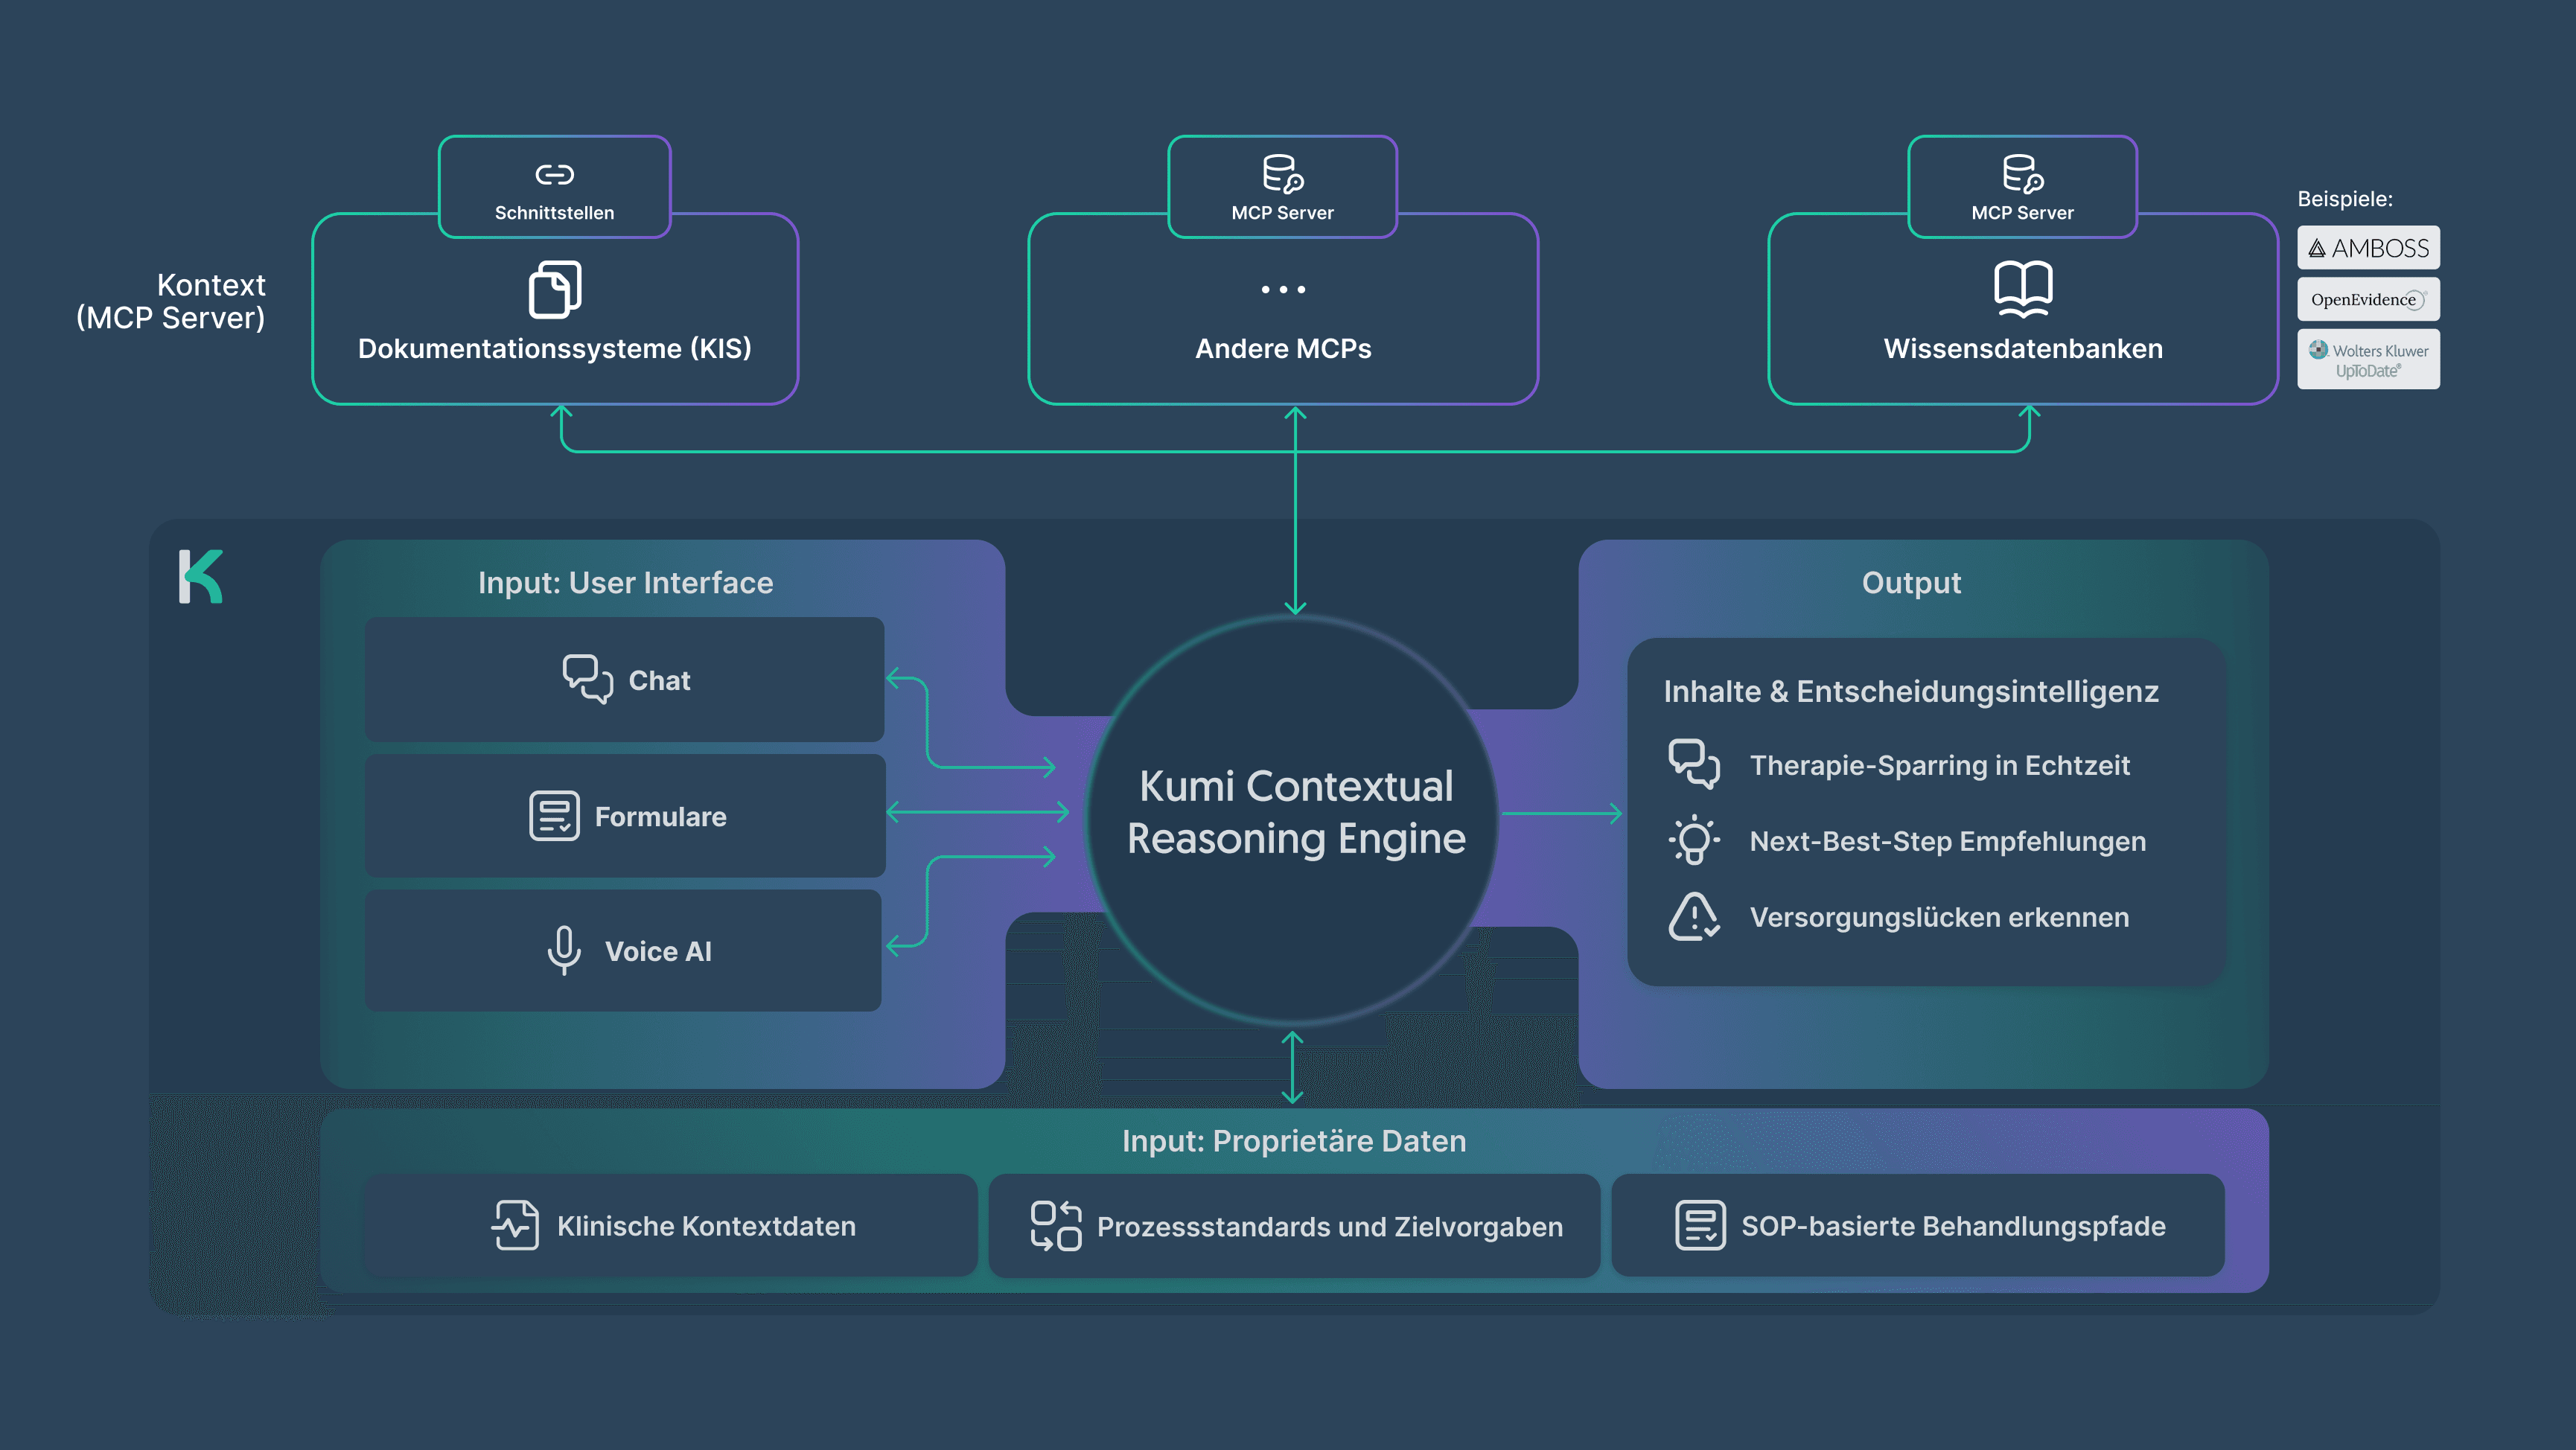Click the Kumi K logo
The width and height of the screenshot is (2576, 1450).
201,576
